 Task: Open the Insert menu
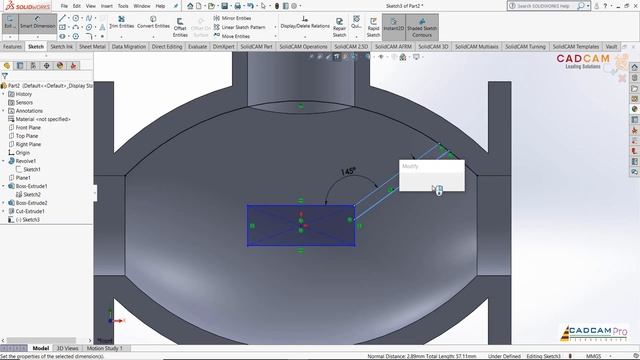107,6
